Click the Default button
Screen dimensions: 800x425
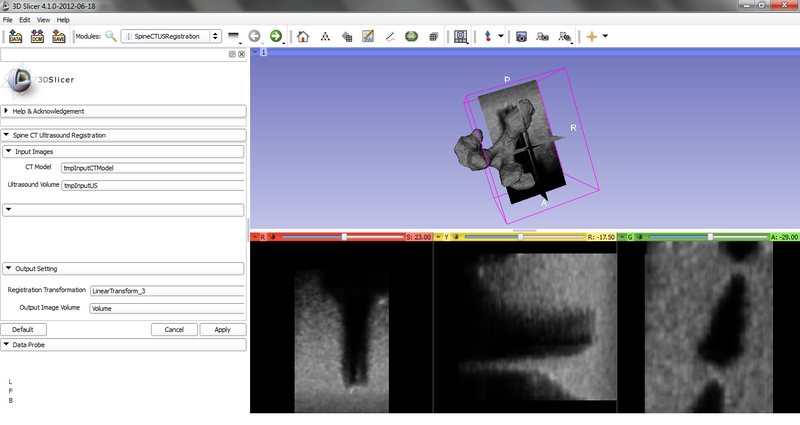coord(23,329)
